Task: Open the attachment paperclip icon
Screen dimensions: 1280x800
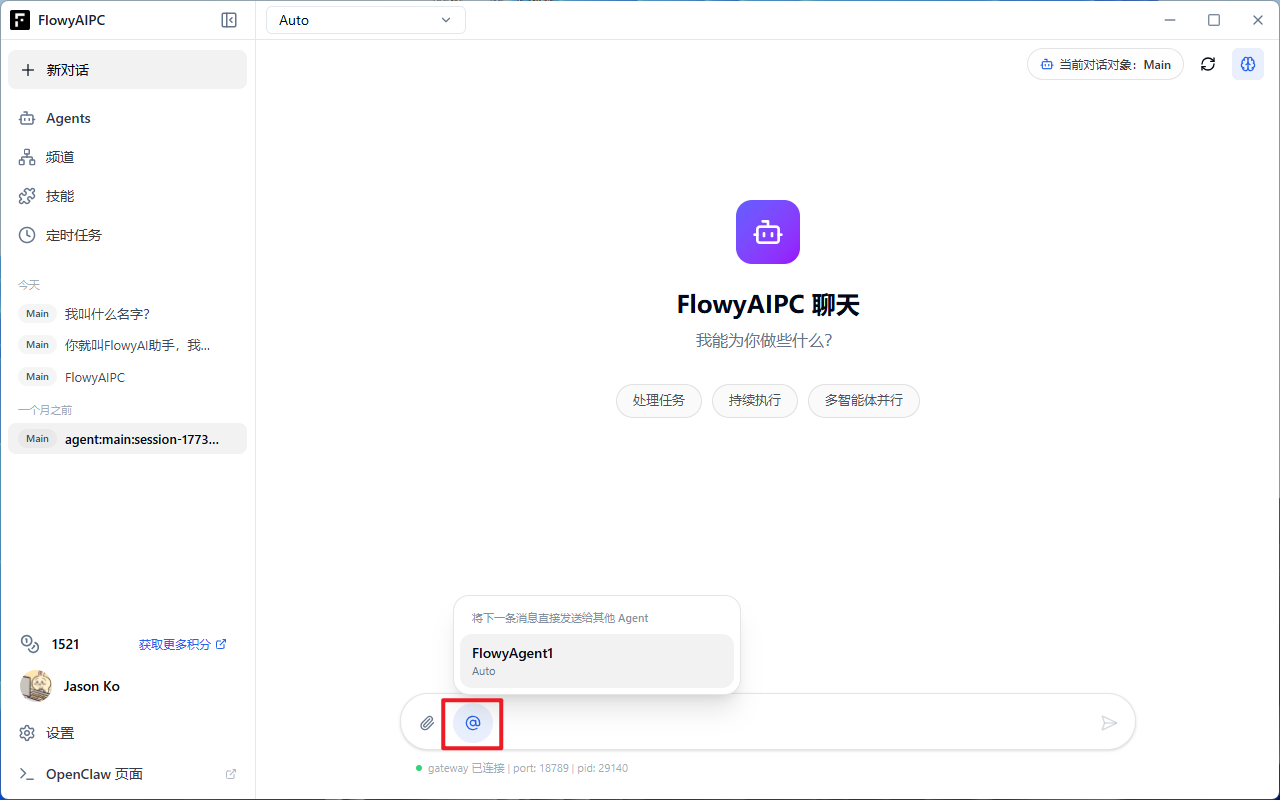Action: (427, 722)
